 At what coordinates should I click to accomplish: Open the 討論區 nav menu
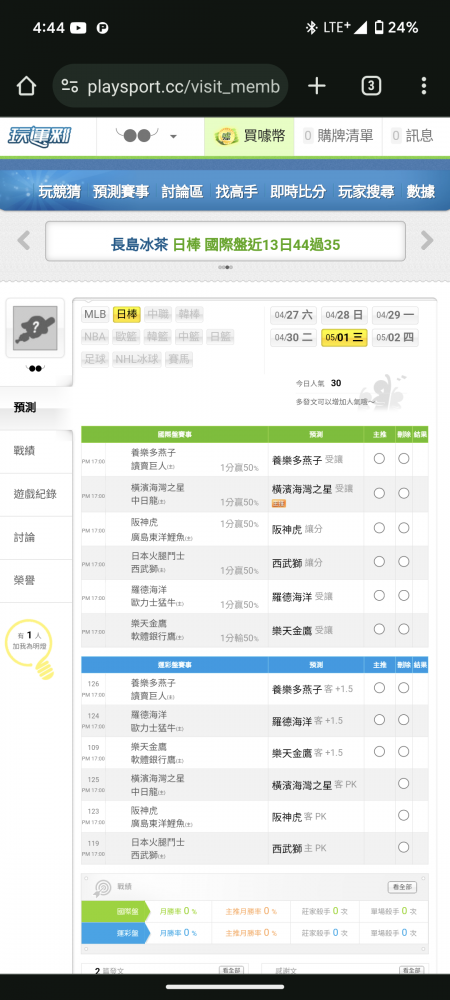pos(182,191)
